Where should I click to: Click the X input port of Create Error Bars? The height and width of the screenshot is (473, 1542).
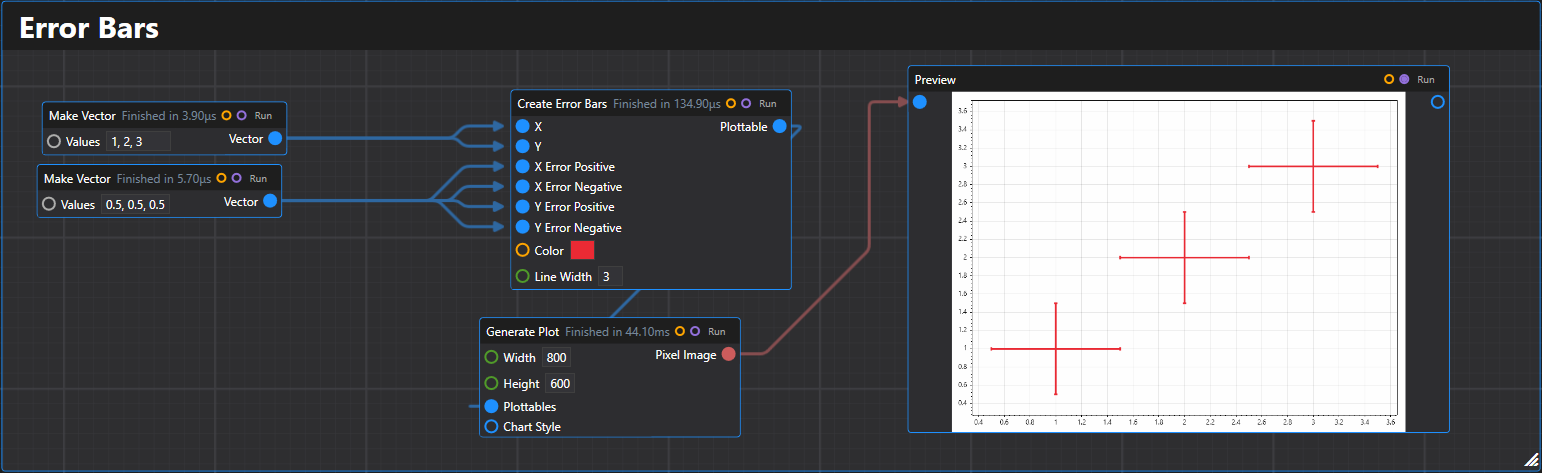pyautogui.click(x=522, y=127)
